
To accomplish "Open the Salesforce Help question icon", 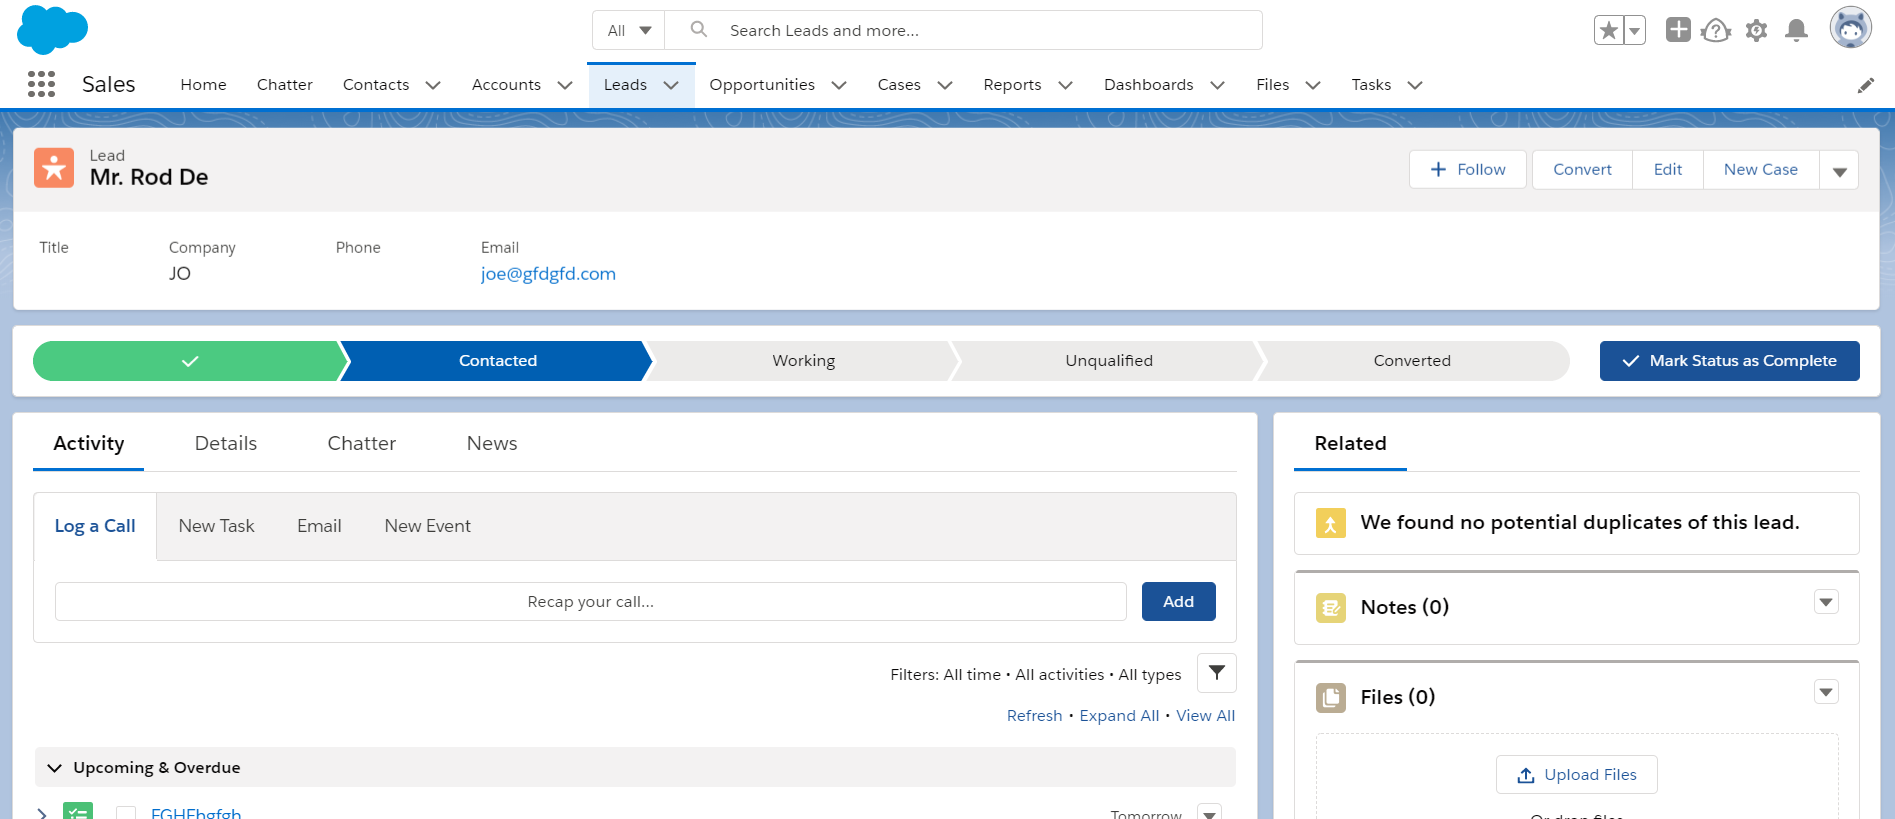I will (1716, 31).
